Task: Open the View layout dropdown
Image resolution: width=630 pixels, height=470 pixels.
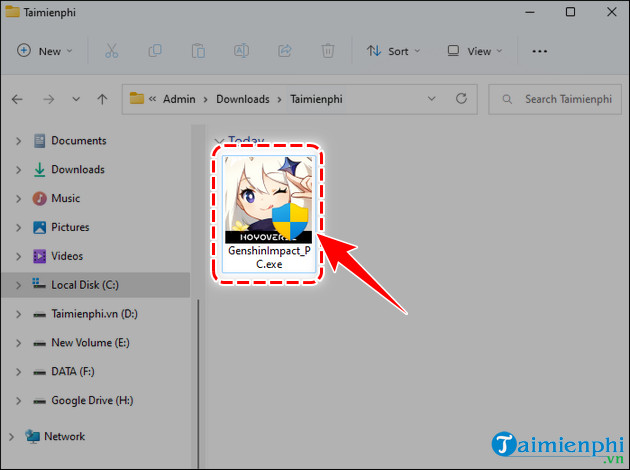Action: 475,51
